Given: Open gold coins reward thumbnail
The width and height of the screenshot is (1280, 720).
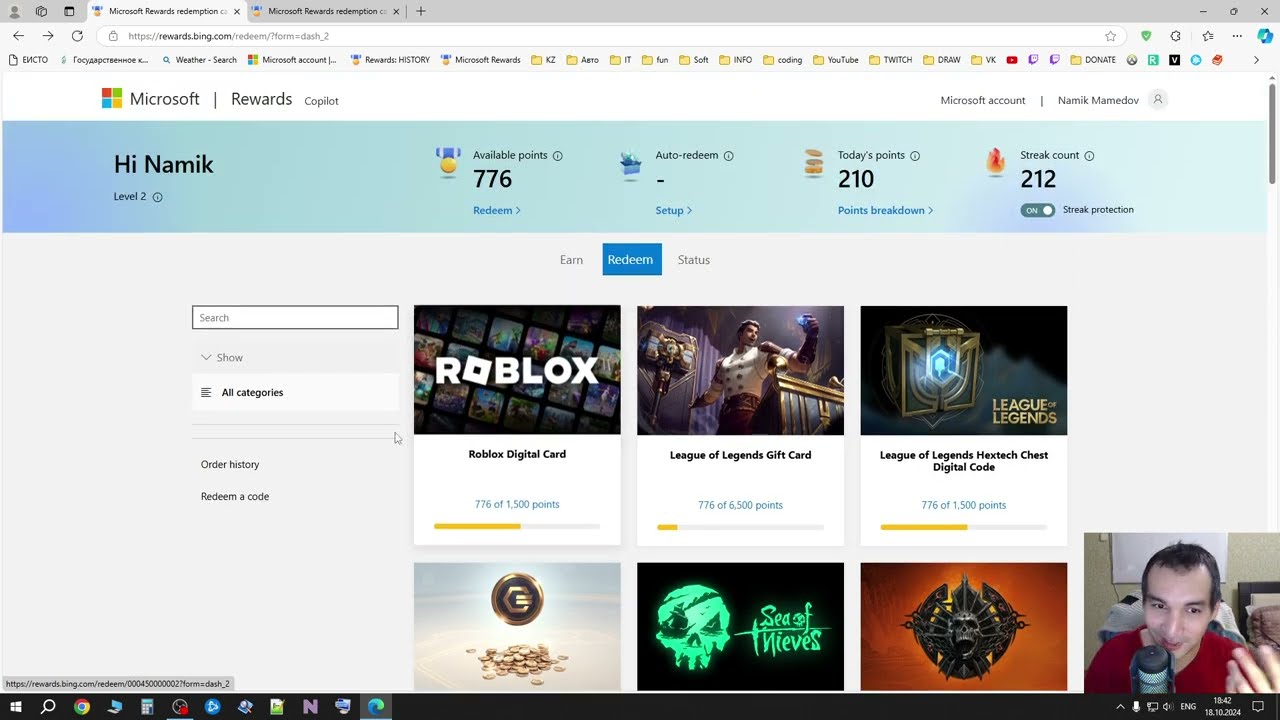Looking at the screenshot, I should pyautogui.click(x=517, y=627).
